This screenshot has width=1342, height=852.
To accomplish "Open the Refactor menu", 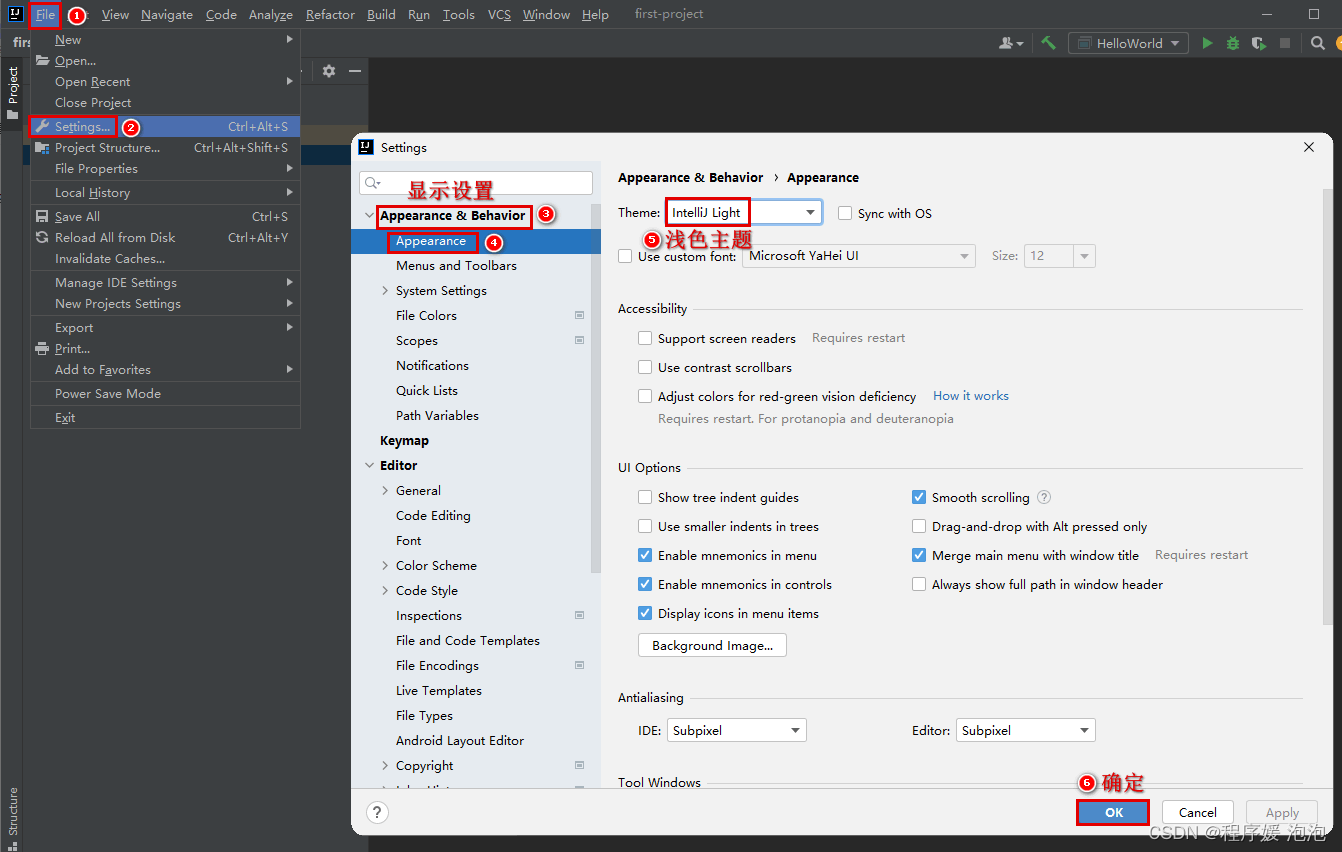I will pos(330,14).
